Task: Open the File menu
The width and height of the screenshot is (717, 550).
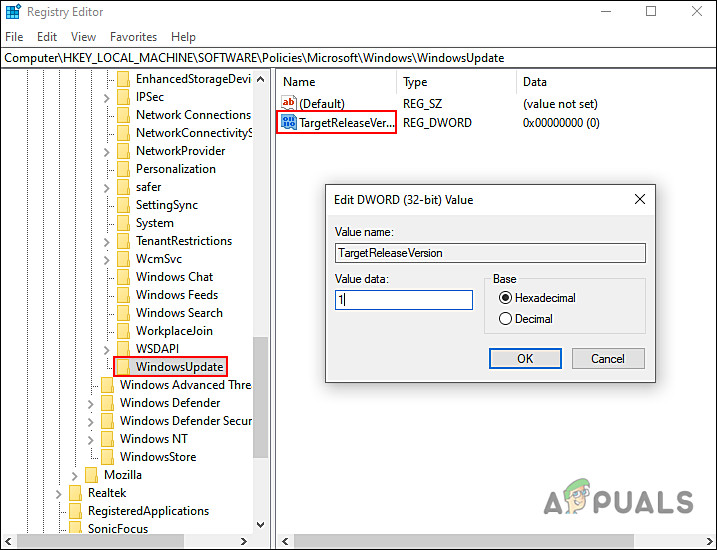Action: tap(14, 37)
